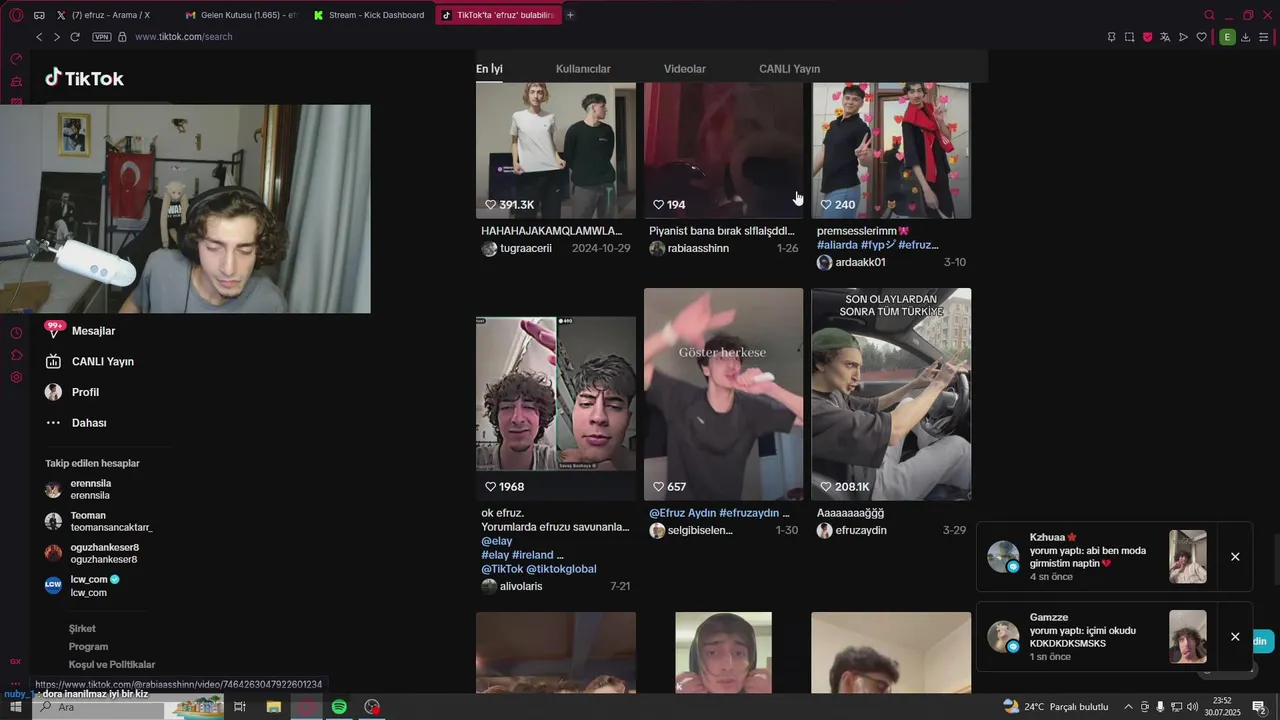Open the page translate icon
The image size is (1280, 720).
point(1165,37)
